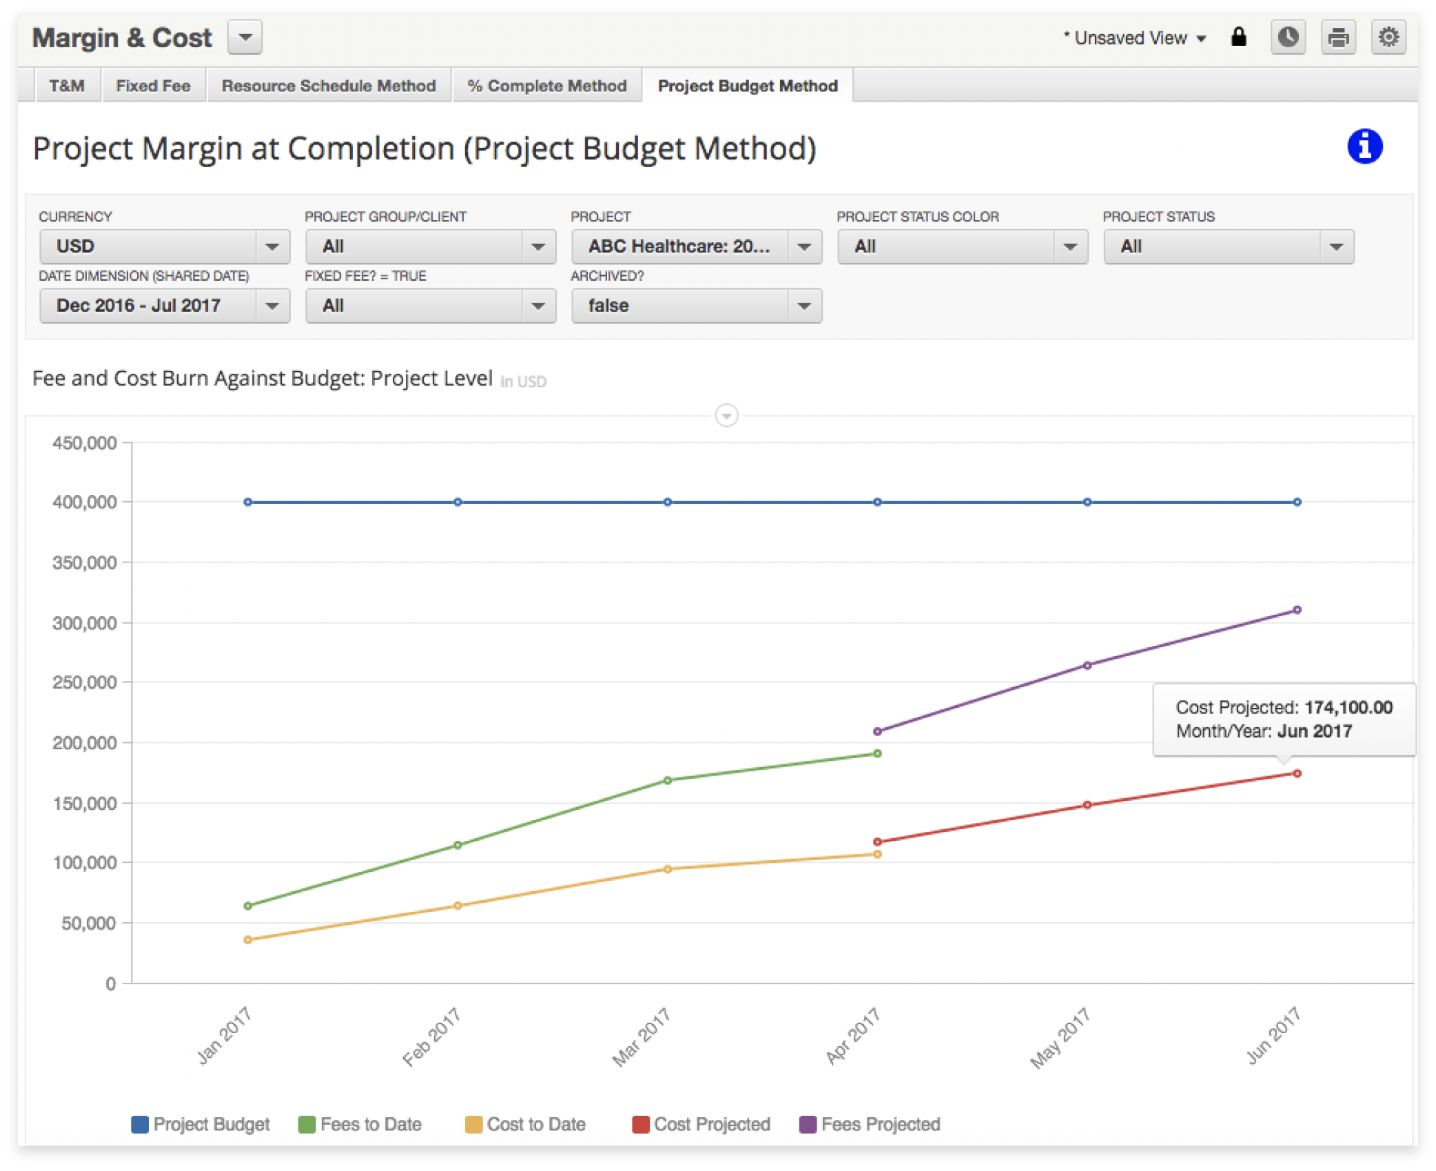Click Fees Projected point at May 2017
The image size is (1436, 1171).
[1088, 665]
